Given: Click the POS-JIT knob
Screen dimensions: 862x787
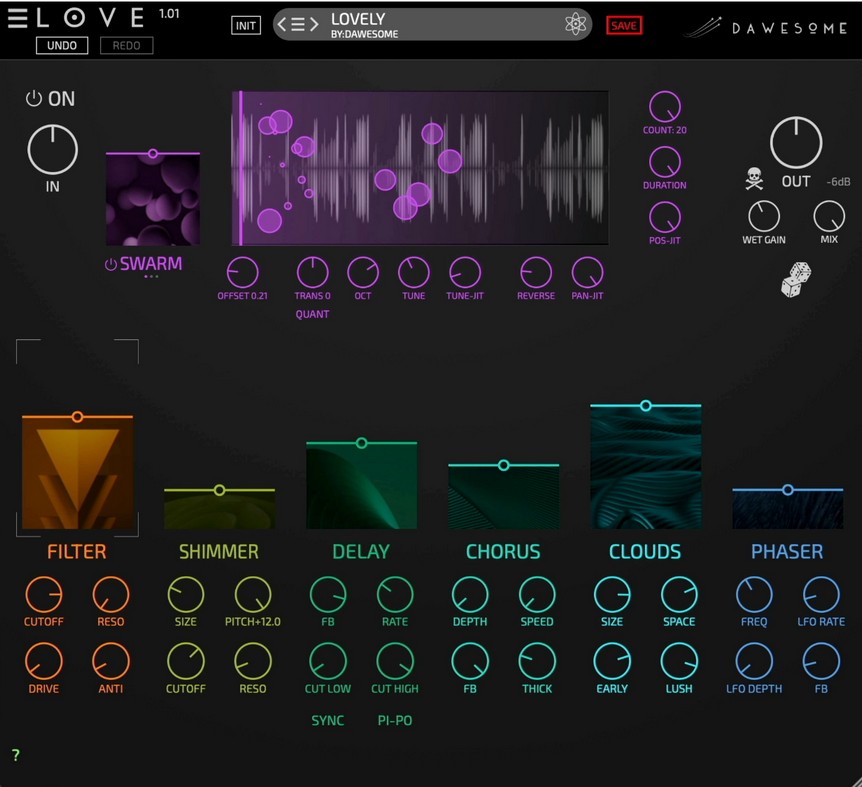Looking at the screenshot, I should (665, 217).
